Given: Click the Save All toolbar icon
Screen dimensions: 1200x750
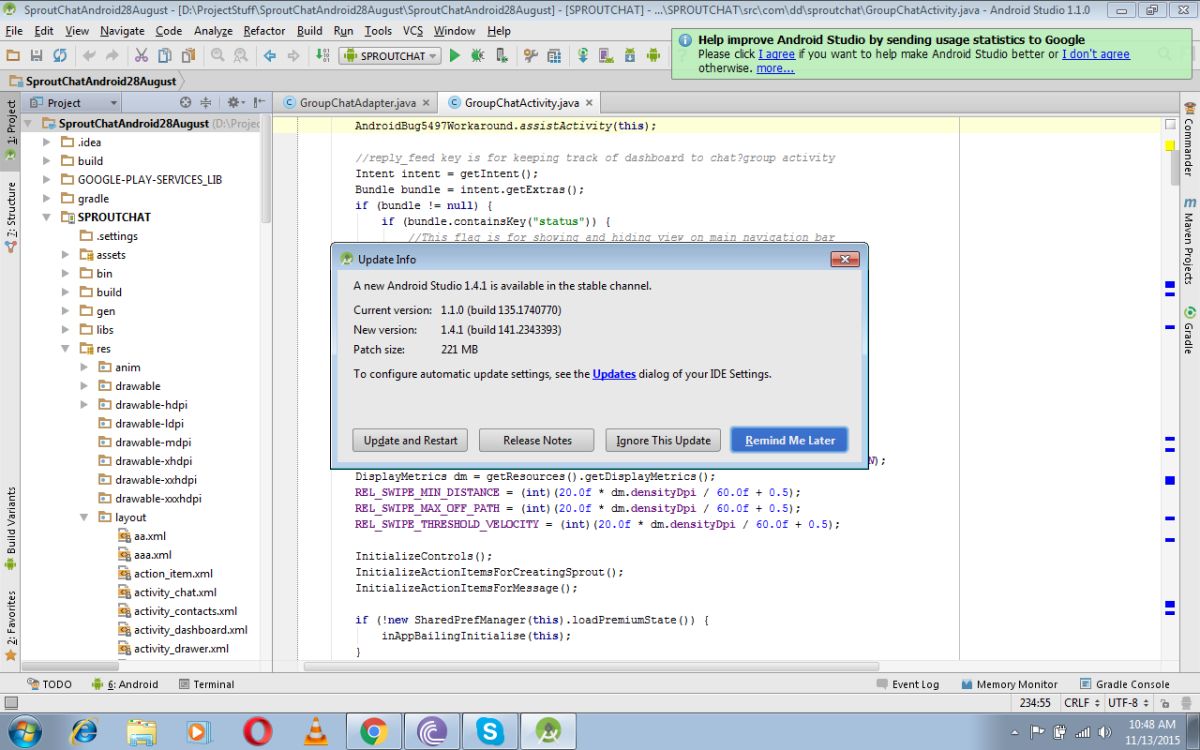Looking at the screenshot, I should coord(36,56).
